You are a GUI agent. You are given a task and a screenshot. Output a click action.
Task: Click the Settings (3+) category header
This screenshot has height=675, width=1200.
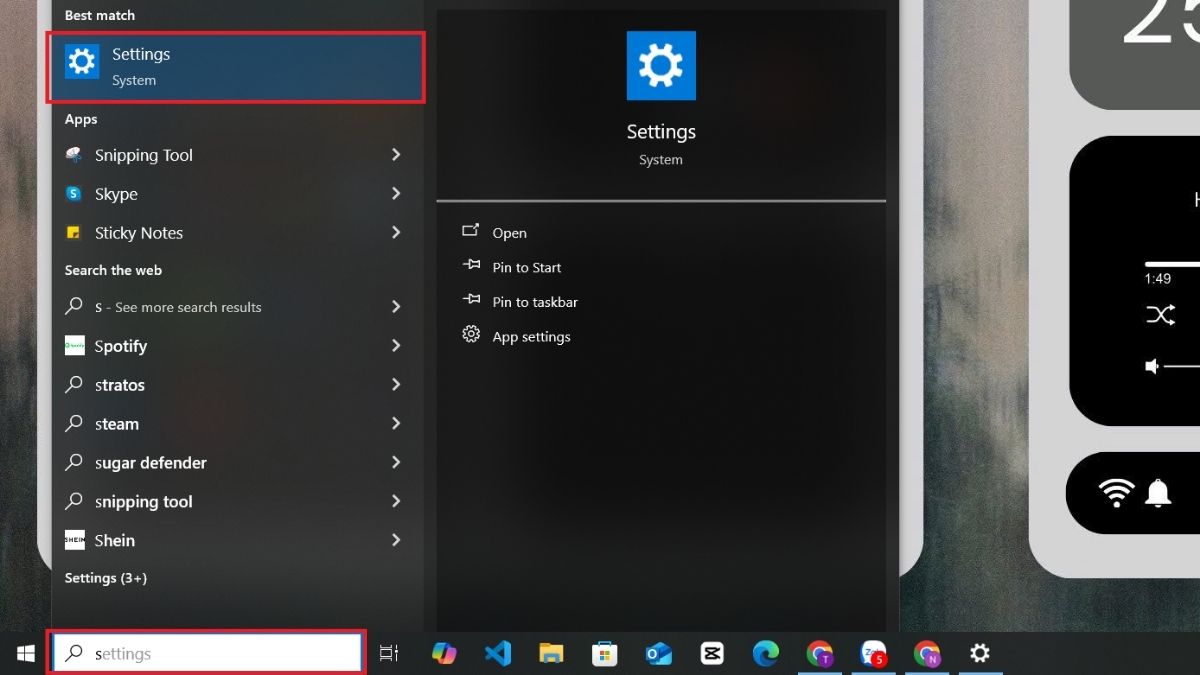point(106,578)
